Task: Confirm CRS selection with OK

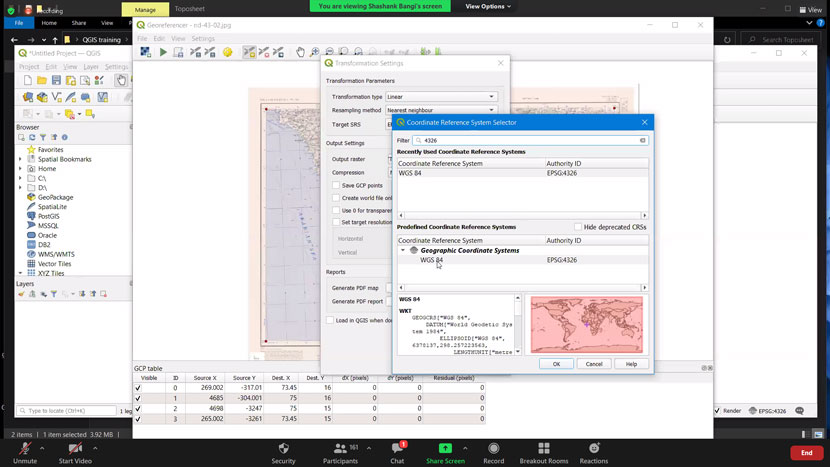Action: (x=556, y=364)
